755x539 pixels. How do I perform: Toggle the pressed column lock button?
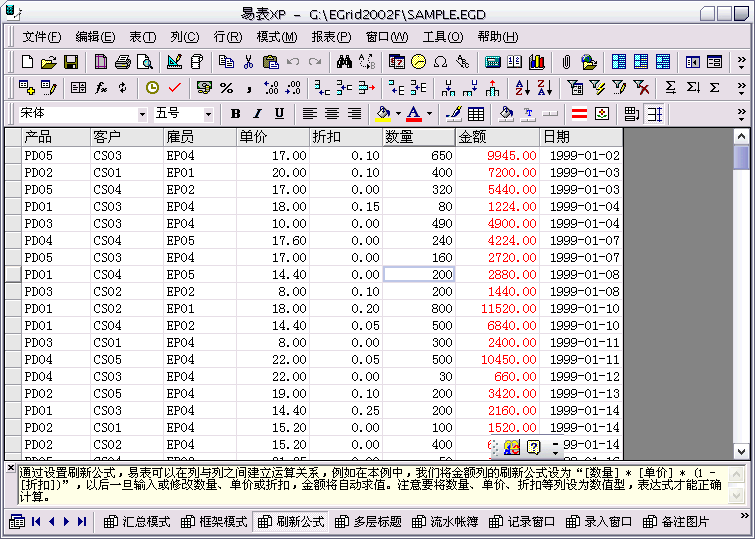654,114
